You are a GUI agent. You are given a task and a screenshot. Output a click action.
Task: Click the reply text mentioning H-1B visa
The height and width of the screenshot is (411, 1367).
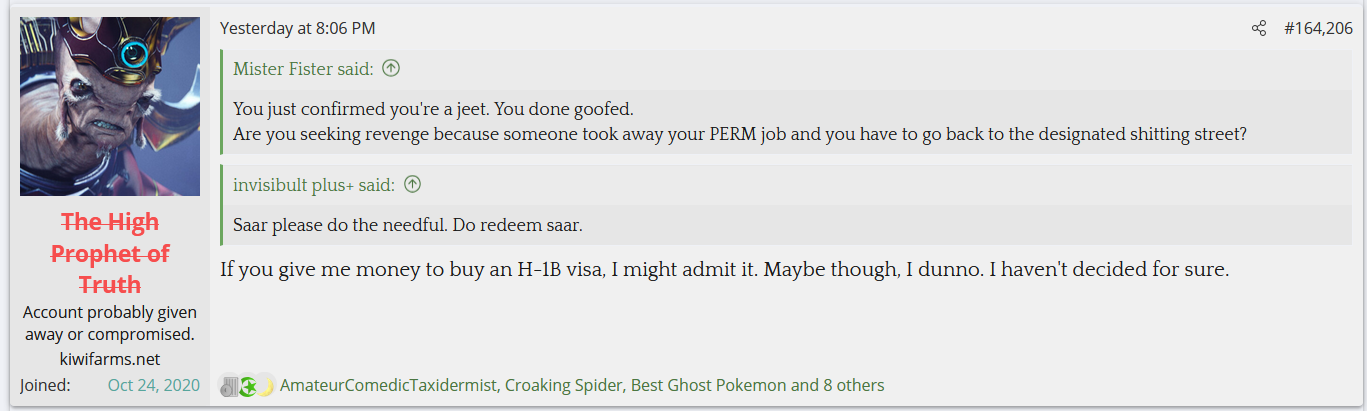pyautogui.click(x=724, y=269)
